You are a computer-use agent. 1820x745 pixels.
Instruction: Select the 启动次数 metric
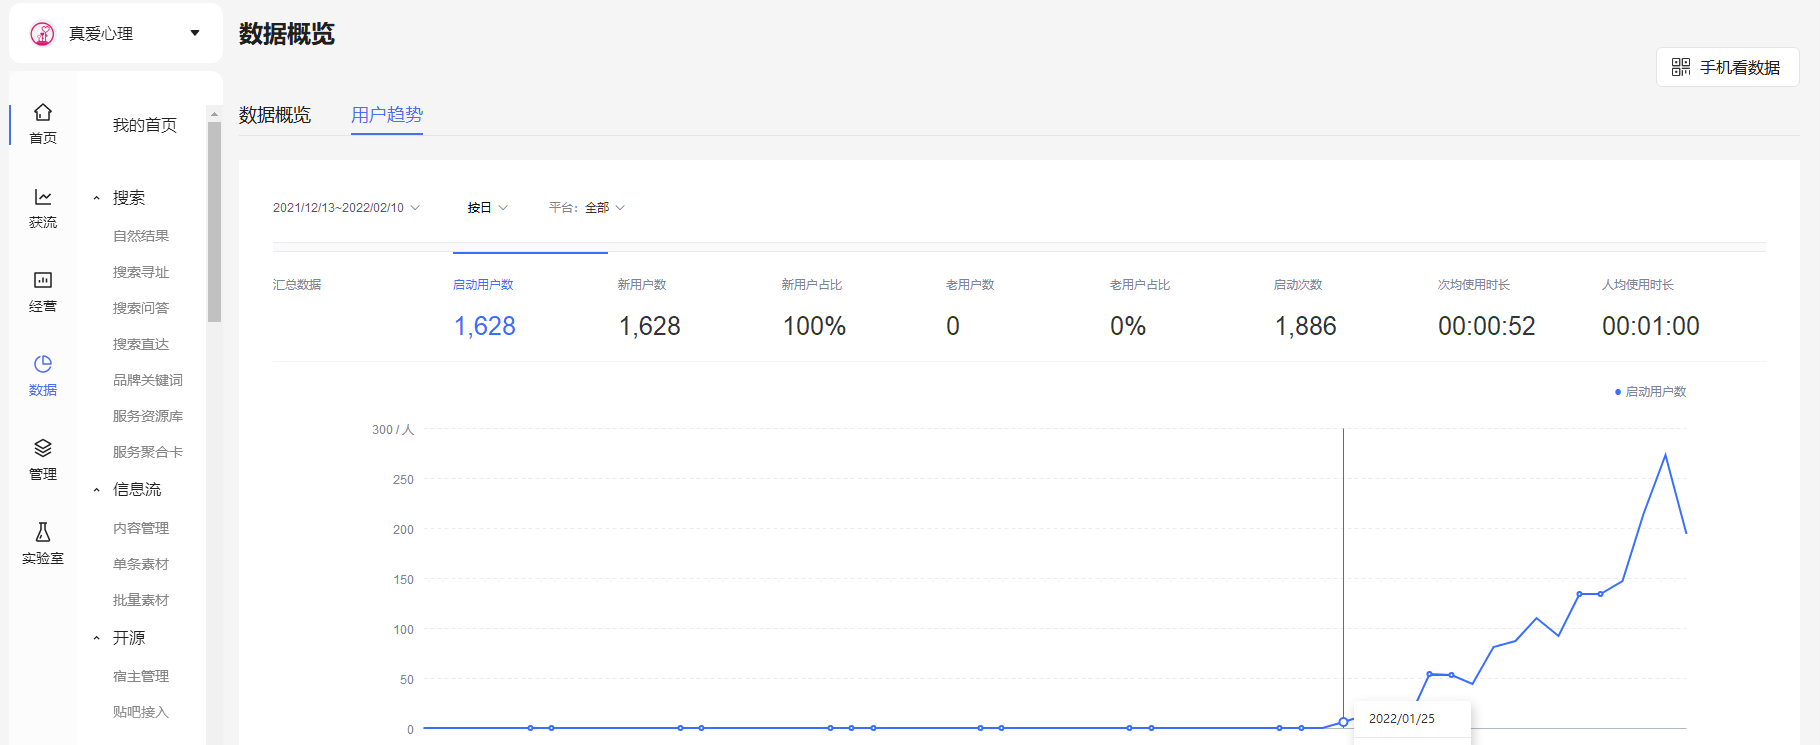point(1298,285)
